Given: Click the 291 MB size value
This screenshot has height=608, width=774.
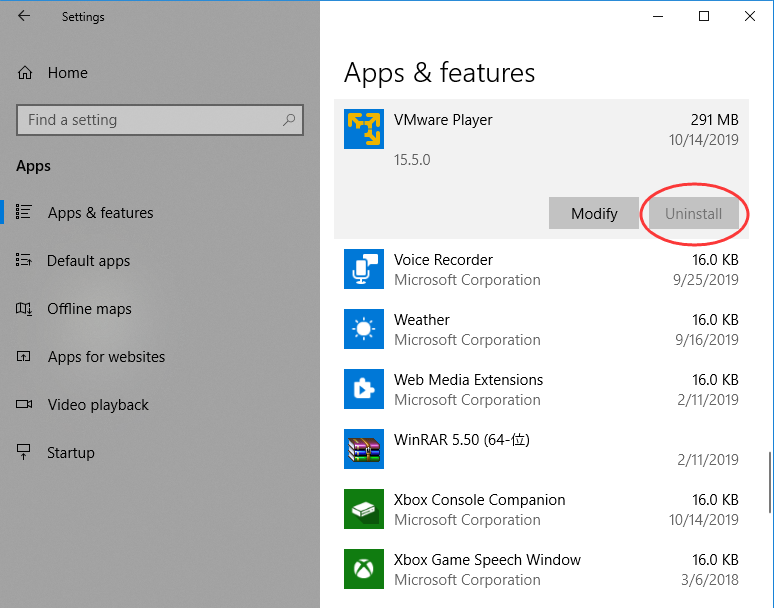Looking at the screenshot, I should pyautogui.click(x=714, y=120).
